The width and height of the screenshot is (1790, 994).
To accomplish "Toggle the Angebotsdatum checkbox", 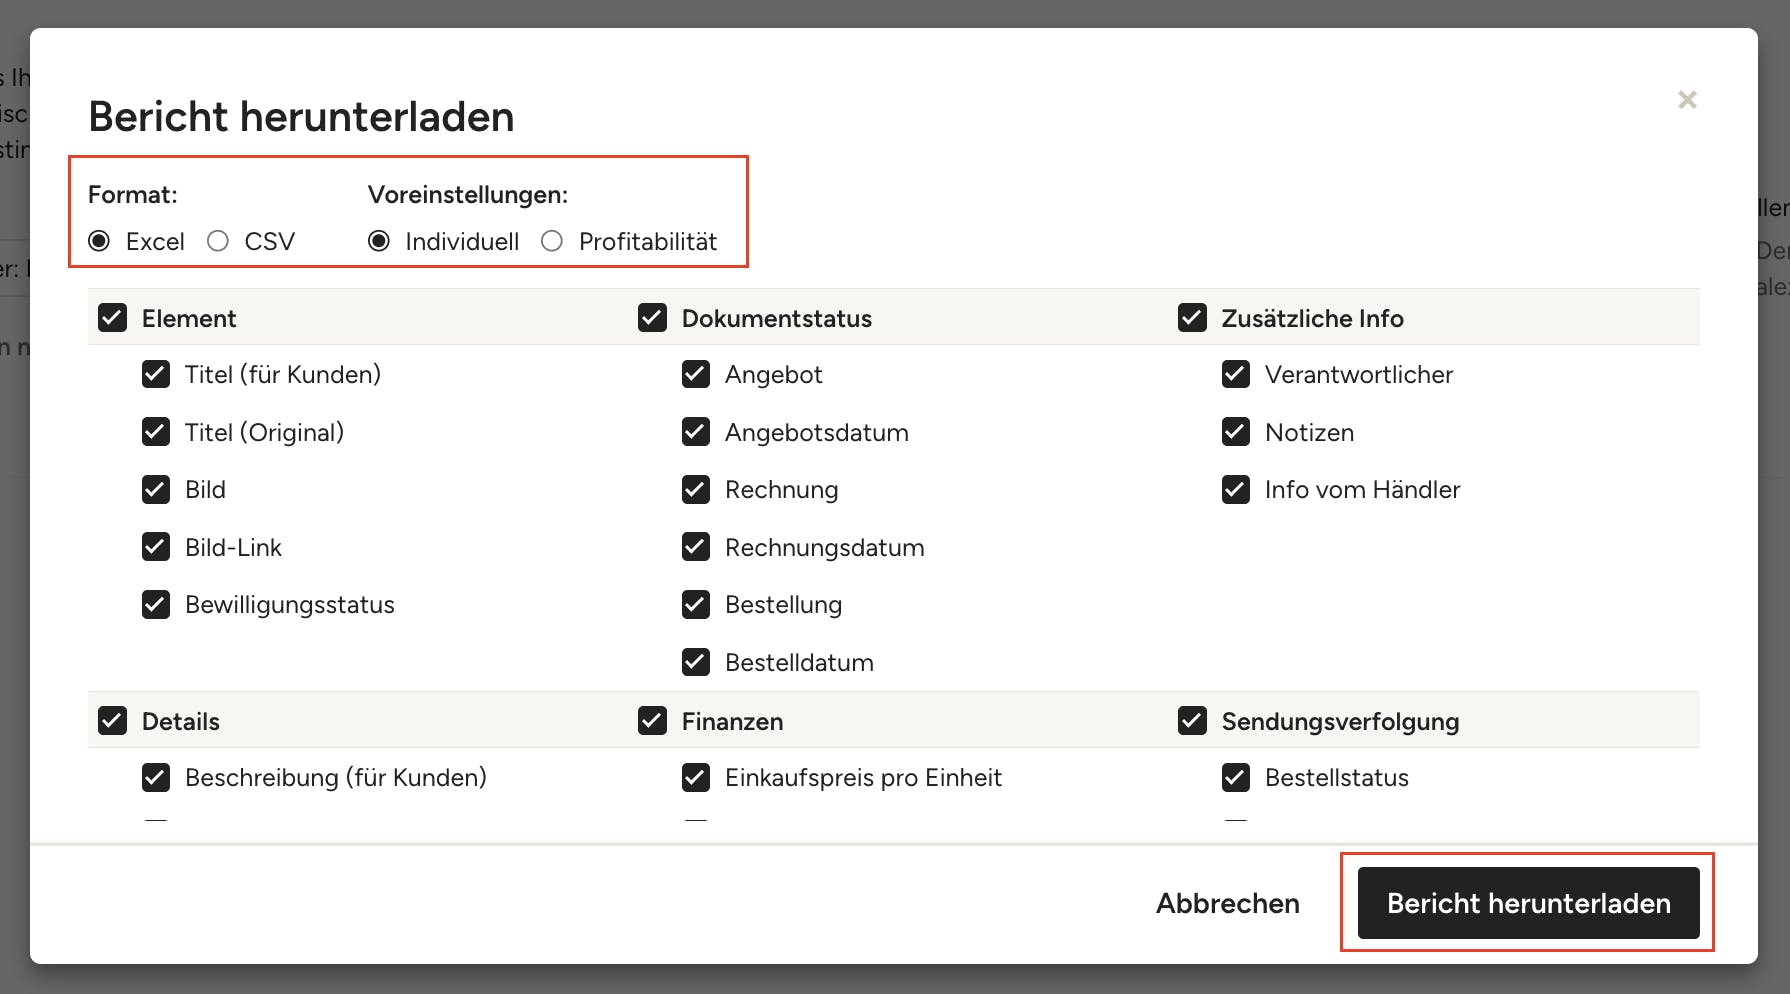I will [696, 432].
